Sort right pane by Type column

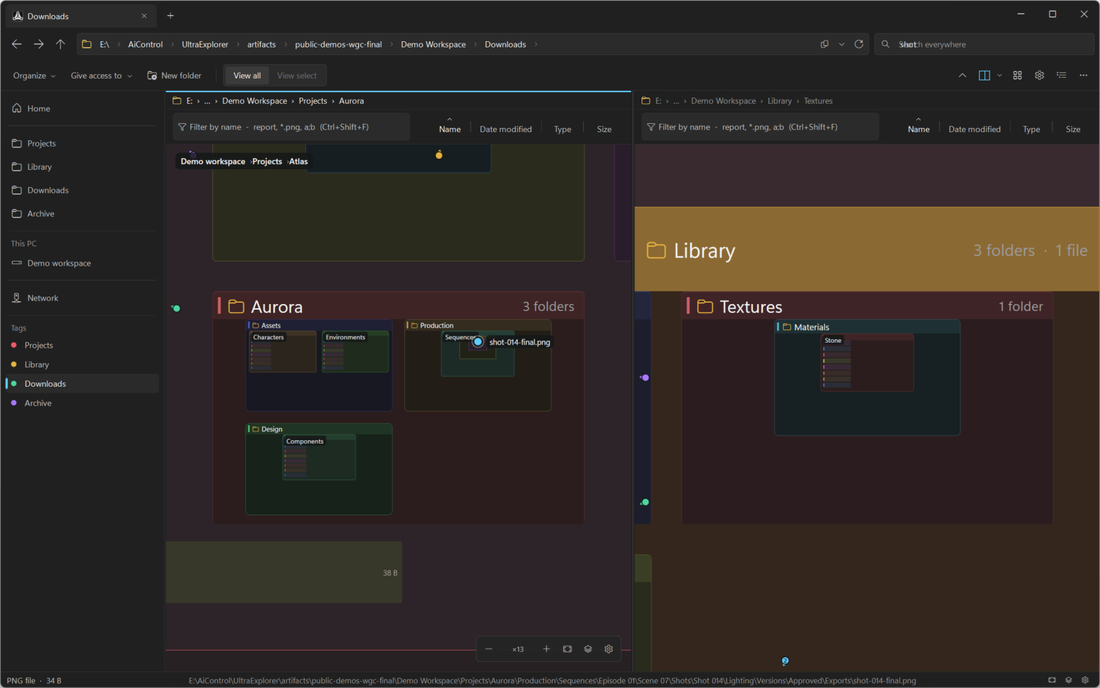pos(1031,129)
